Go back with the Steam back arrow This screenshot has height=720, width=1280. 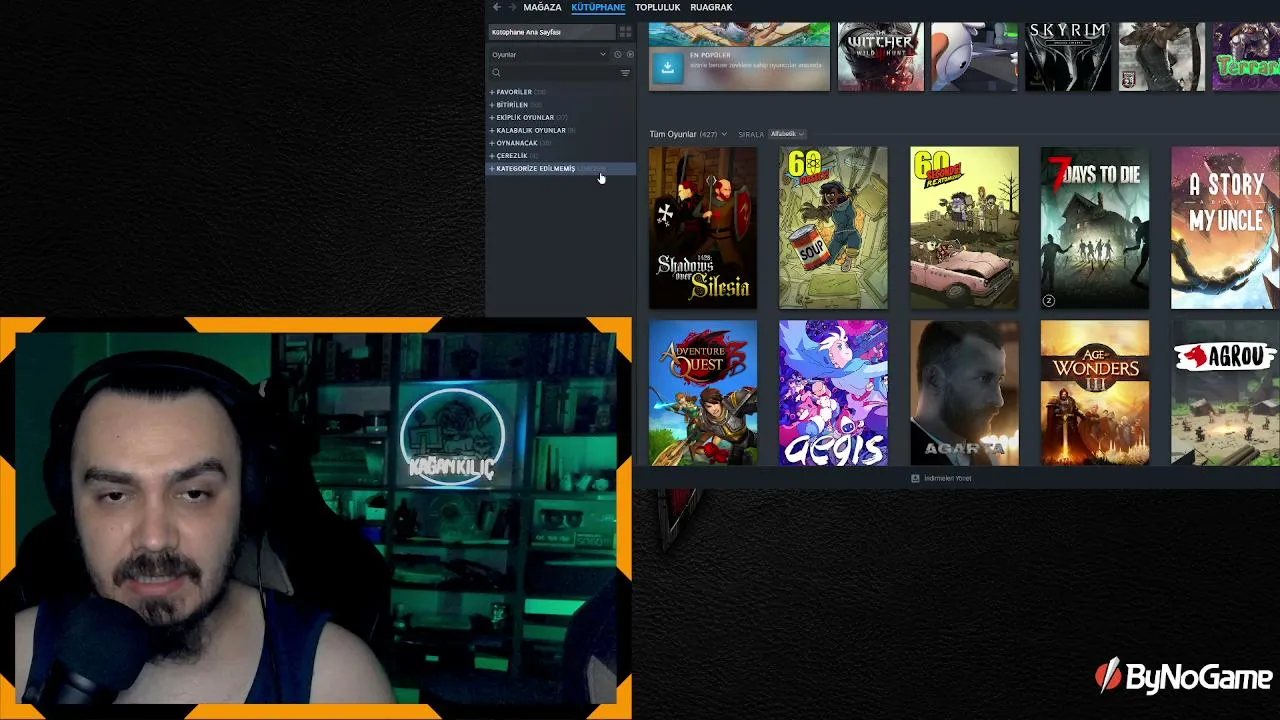point(497,7)
